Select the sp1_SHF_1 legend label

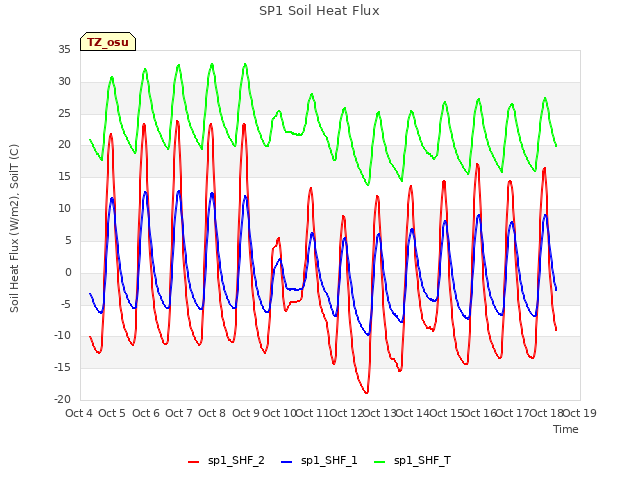329,460
